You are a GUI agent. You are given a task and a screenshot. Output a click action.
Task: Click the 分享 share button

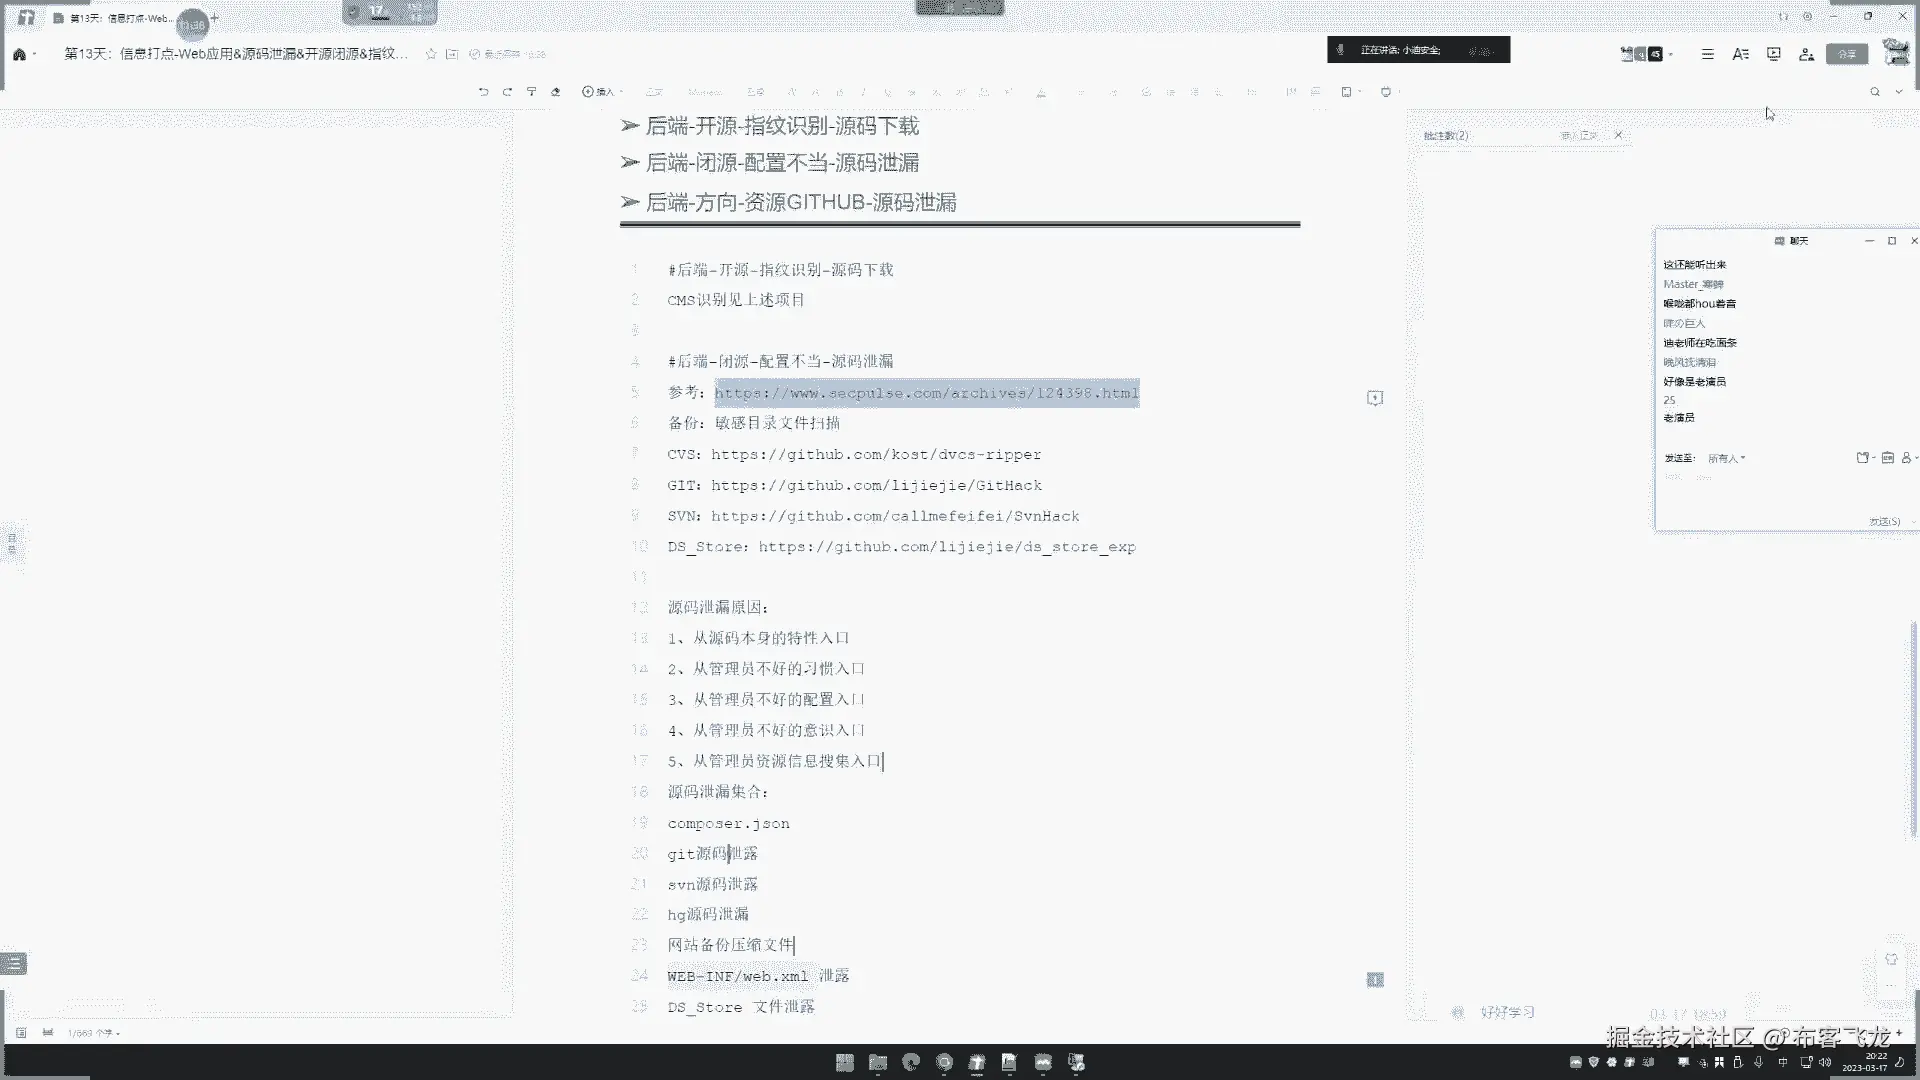[1846, 54]
